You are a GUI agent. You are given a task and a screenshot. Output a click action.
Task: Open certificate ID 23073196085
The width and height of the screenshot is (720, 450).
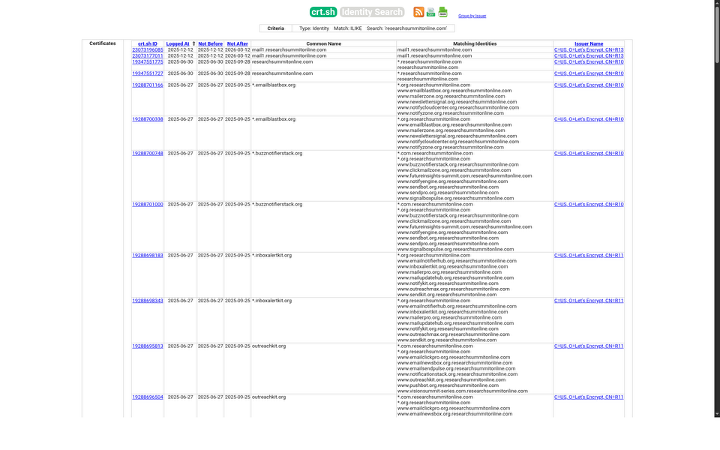(x=147, y=50)
